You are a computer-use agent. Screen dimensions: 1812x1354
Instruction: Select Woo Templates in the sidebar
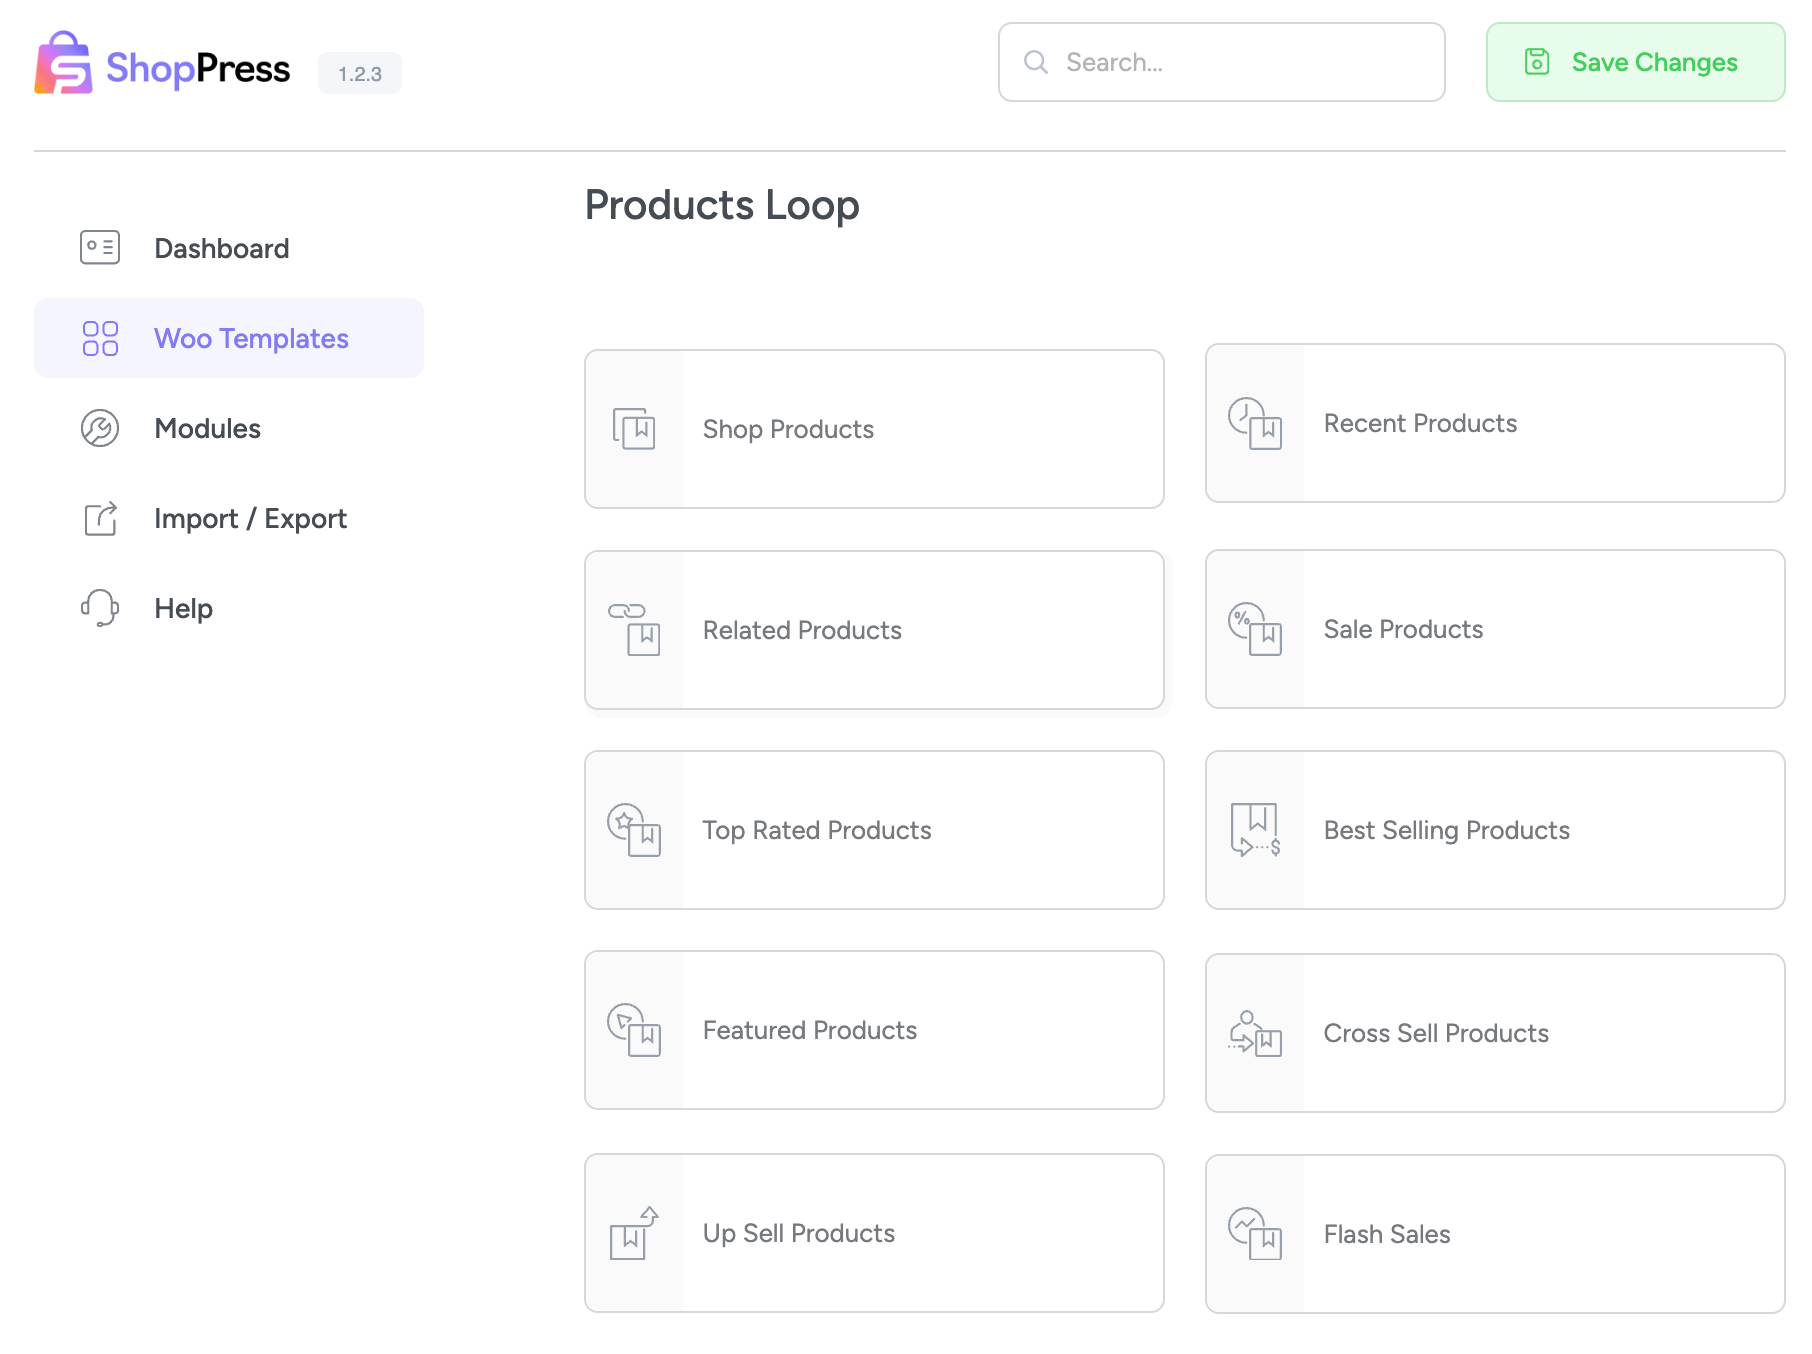(250, 338)
